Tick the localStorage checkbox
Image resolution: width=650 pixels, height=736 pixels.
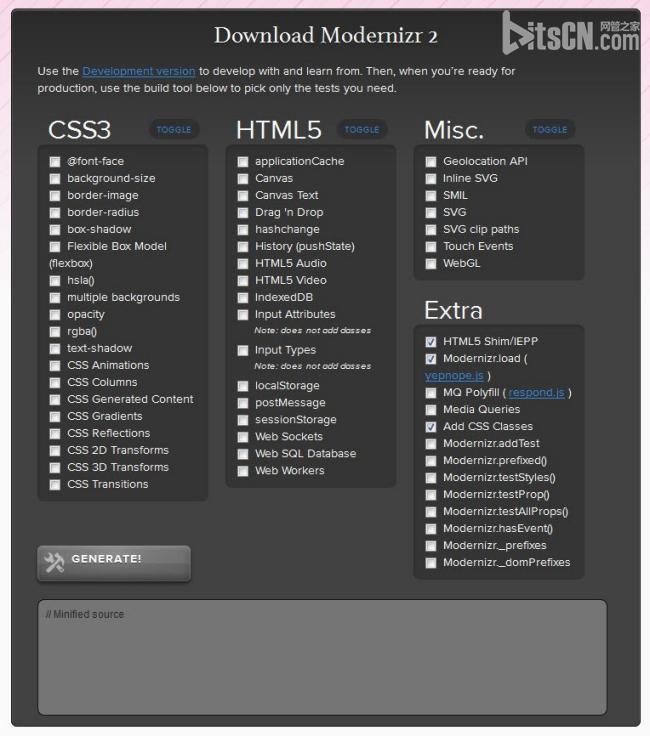(x=243, y=386)
